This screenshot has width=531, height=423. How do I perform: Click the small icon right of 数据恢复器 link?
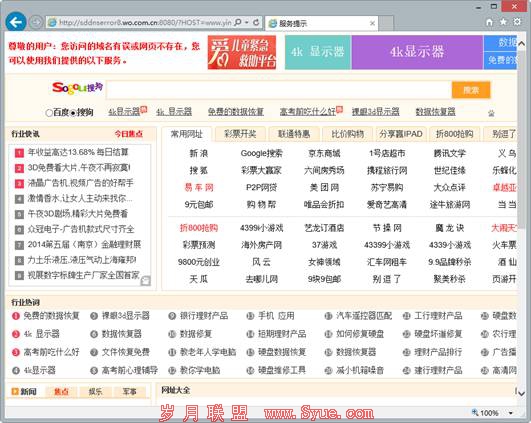(x=491, y=113)
